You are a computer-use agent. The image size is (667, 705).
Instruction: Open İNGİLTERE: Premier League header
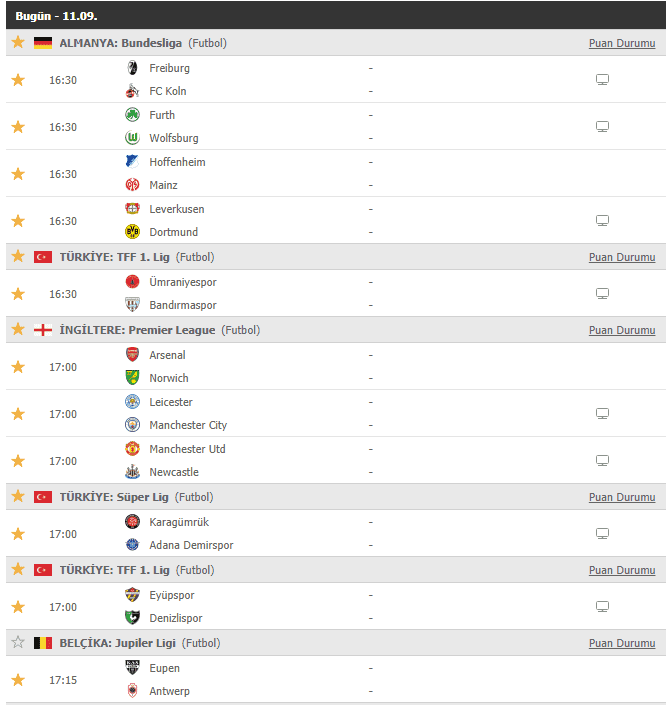[x=137, y=330]
